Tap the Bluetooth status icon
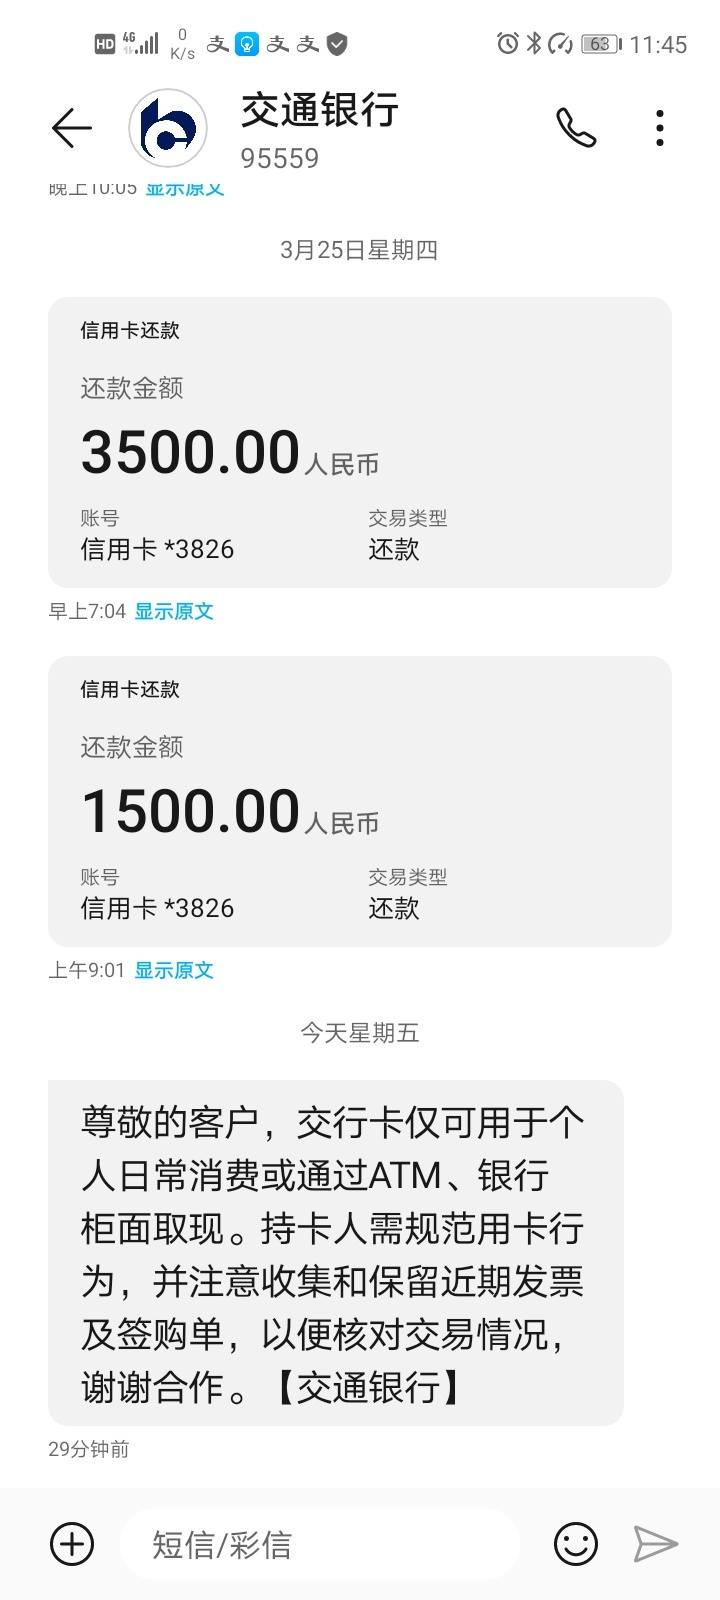The image size is (720, 1600). point(534,43)
